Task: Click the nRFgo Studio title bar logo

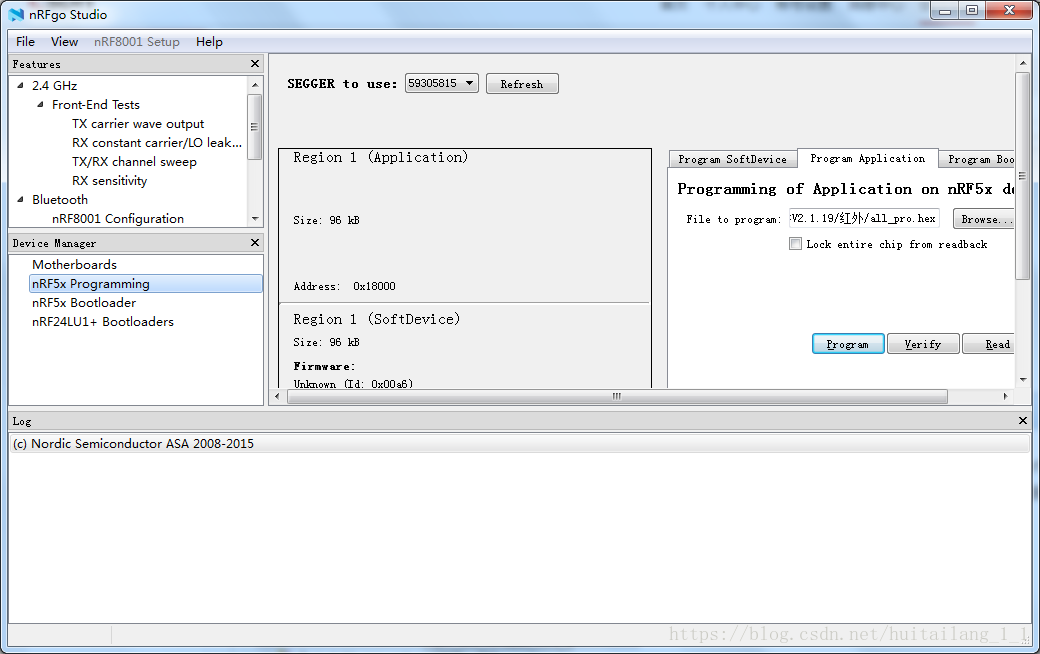Action: coord(16,15)
